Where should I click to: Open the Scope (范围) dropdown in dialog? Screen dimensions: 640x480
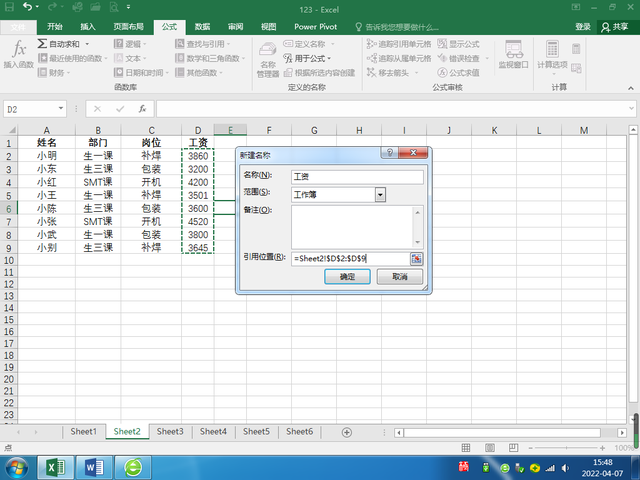[380, 195]
